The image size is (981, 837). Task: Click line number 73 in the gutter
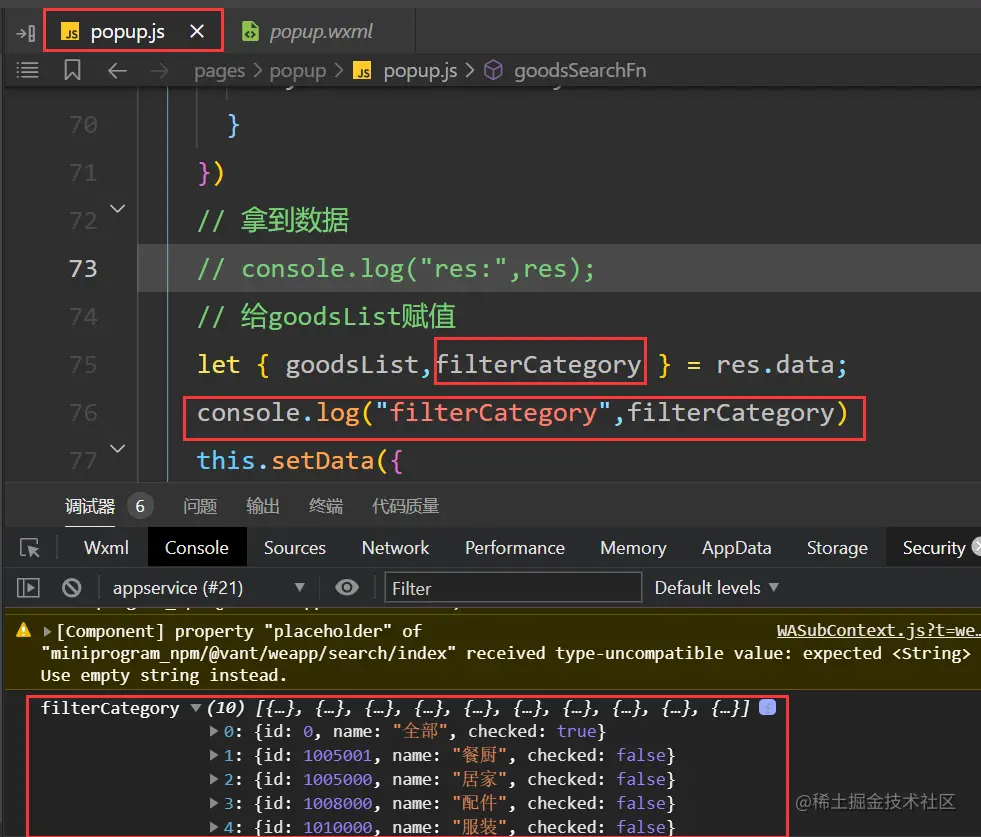click(x=83, y=268)
